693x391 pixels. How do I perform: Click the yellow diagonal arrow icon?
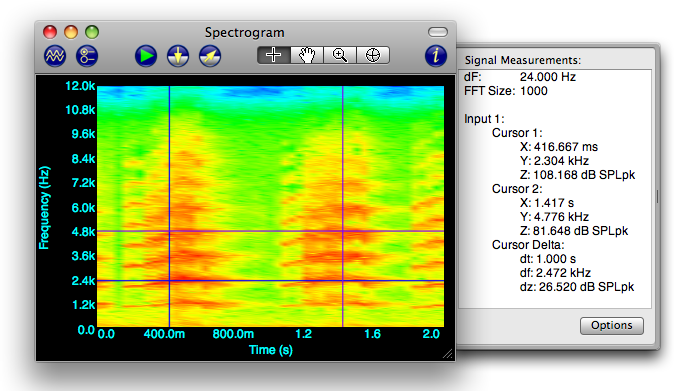210,56
